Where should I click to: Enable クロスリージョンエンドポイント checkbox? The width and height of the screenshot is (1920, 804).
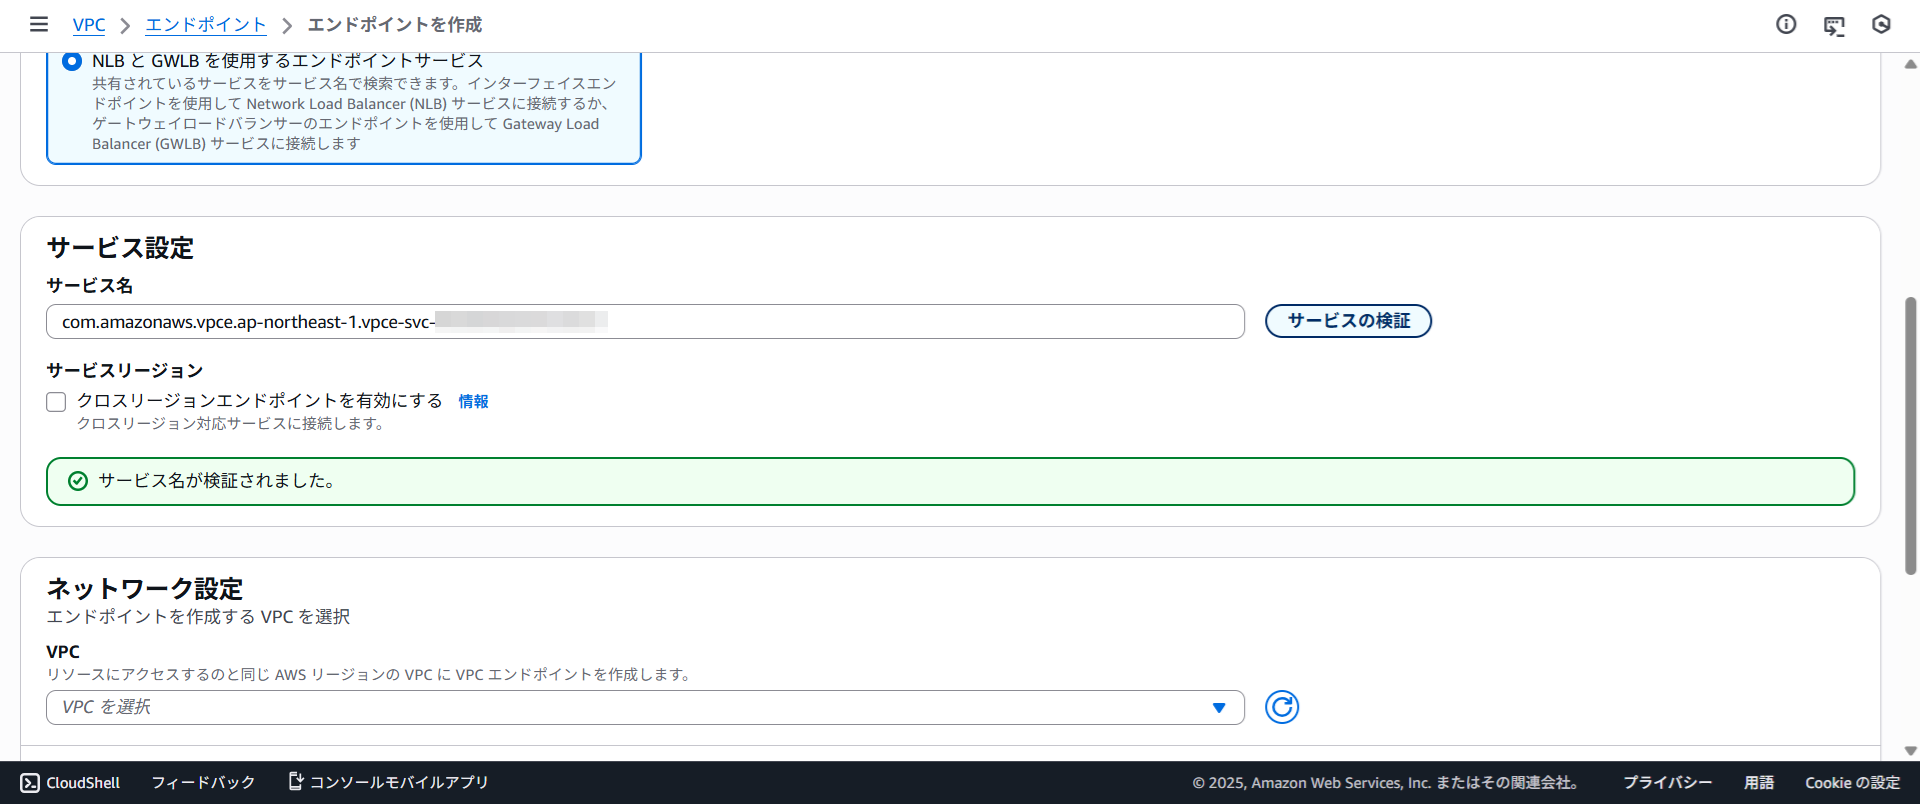pos(57,402)
